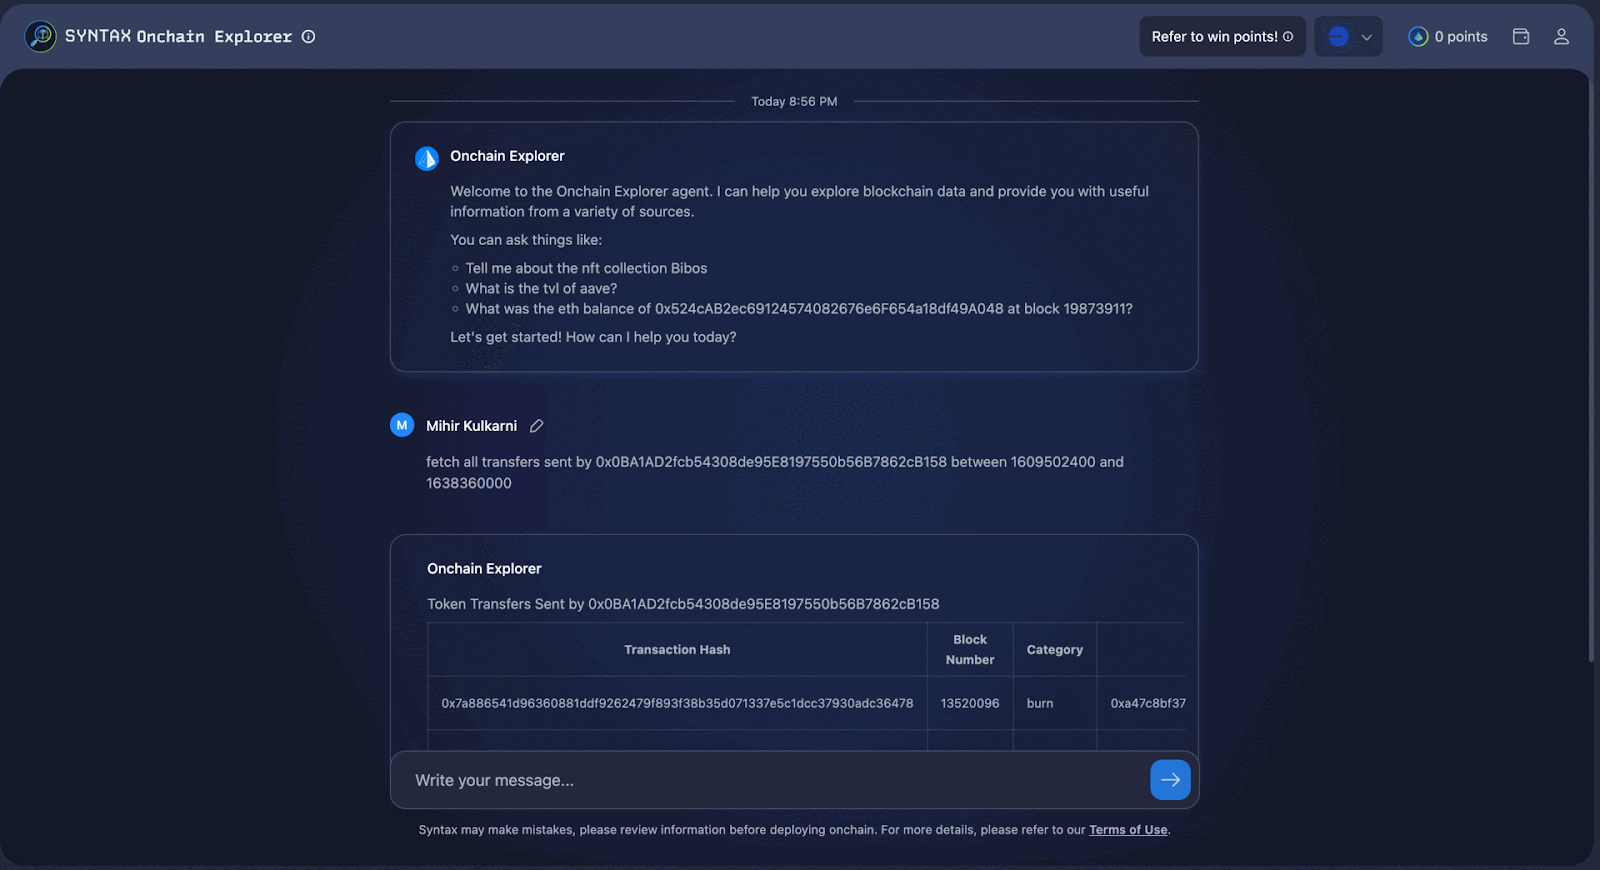Open the network selector dropdown
1600x870 pixels.
tap(1348, 37)
